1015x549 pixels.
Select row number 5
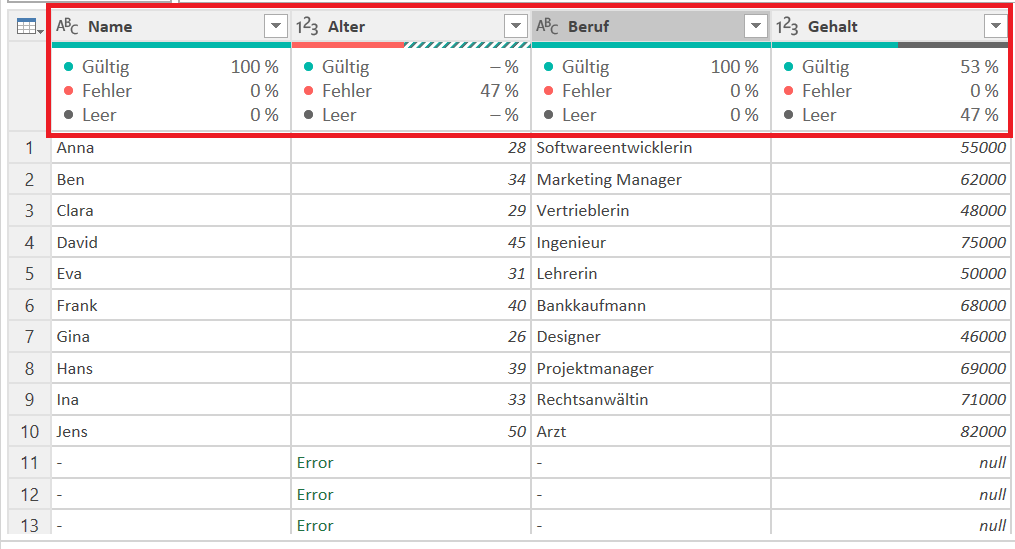29,274
